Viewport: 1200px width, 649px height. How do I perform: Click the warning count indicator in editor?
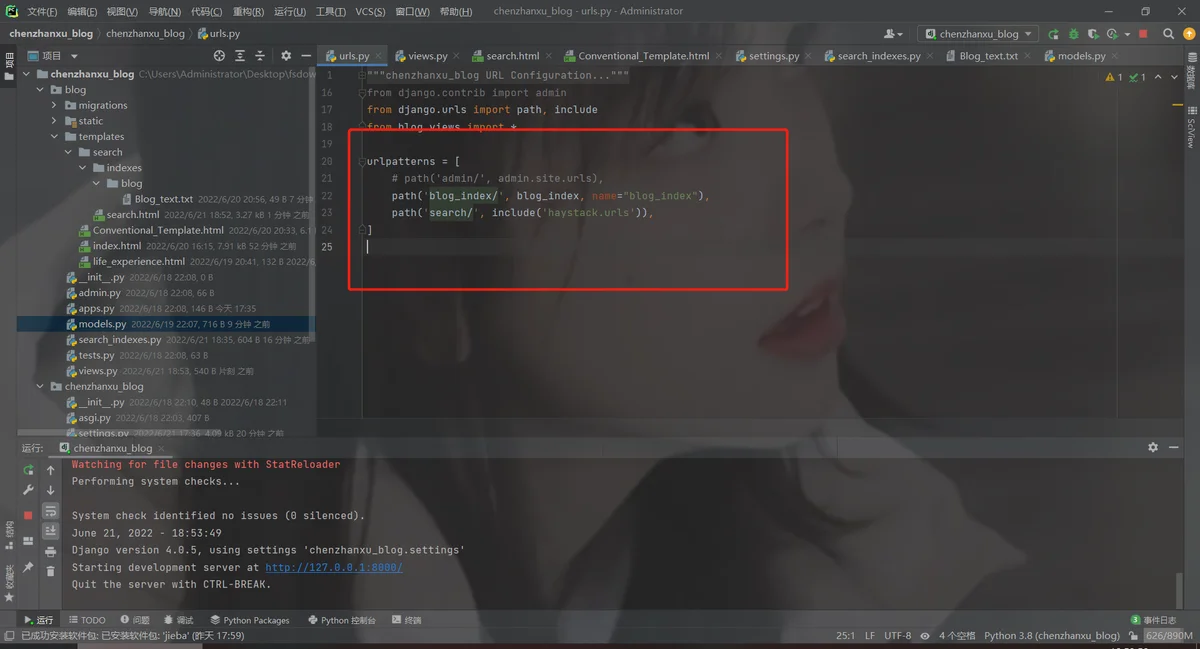tap(1114, 77)
